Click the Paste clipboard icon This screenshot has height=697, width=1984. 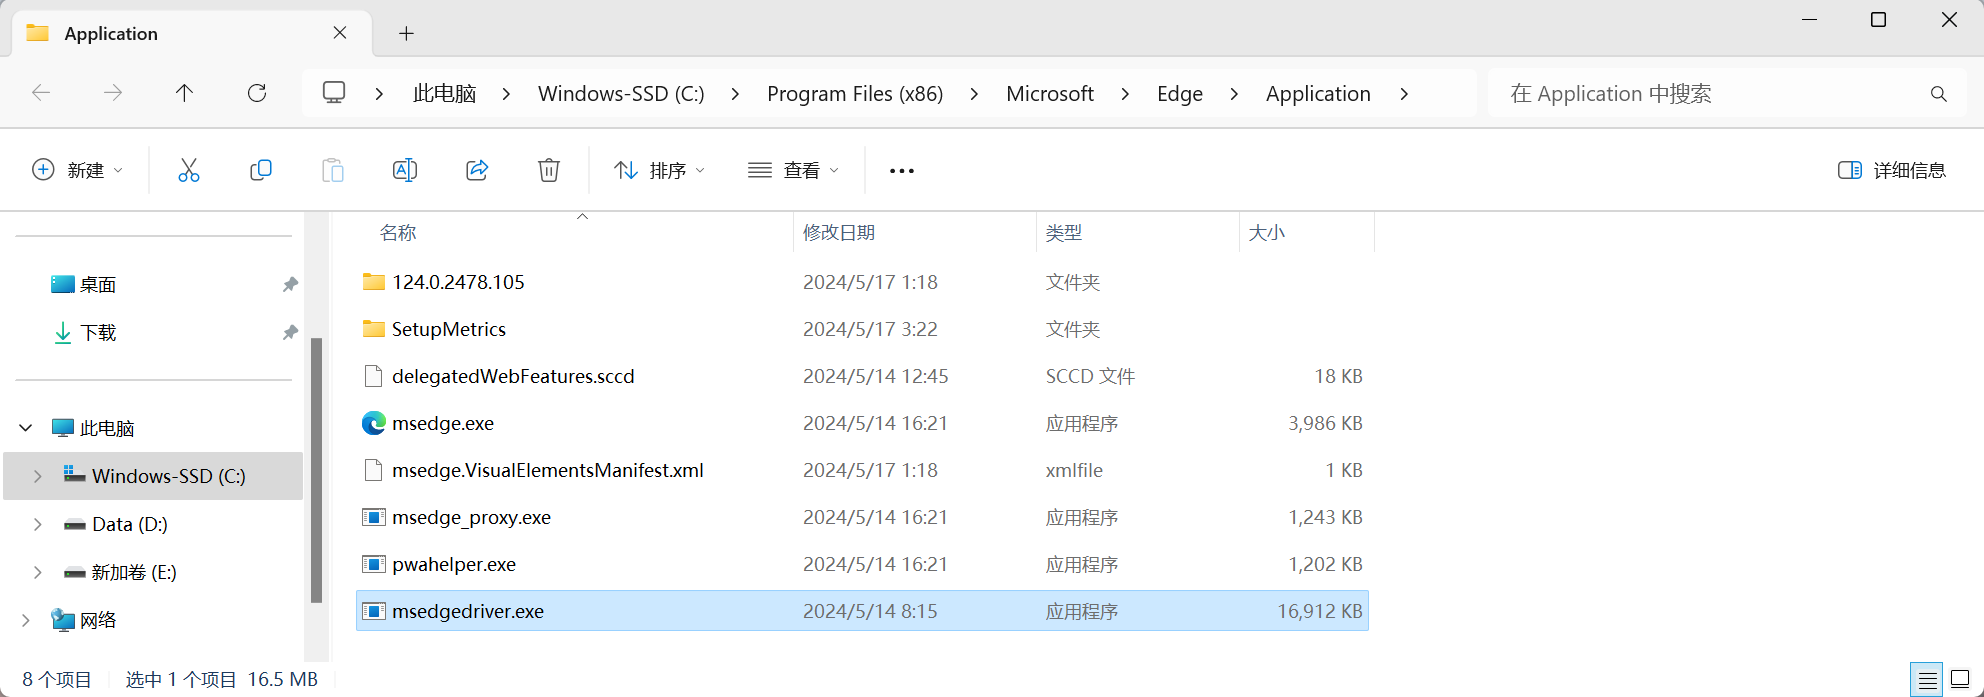tap(333, 170)
